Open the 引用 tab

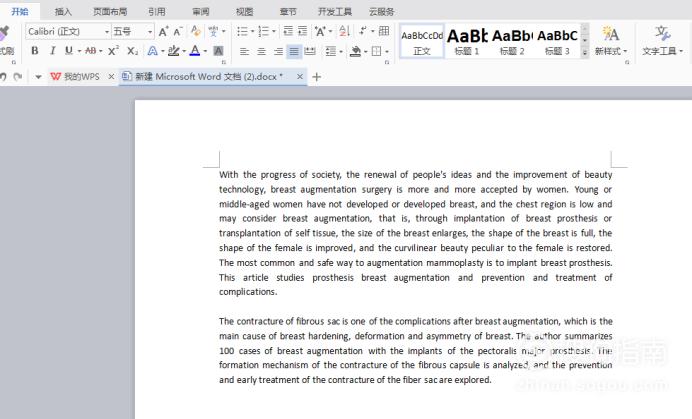pos(157,11)
